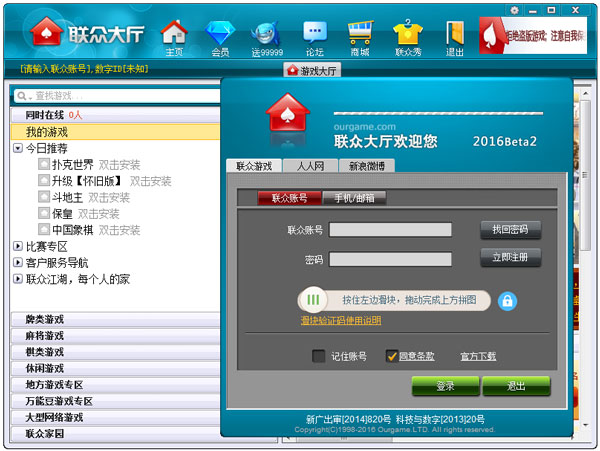Expand the 万能豆游戏专区 category
Image resolution: width=600 pixels, height=451 pixels.
[116, 401]
